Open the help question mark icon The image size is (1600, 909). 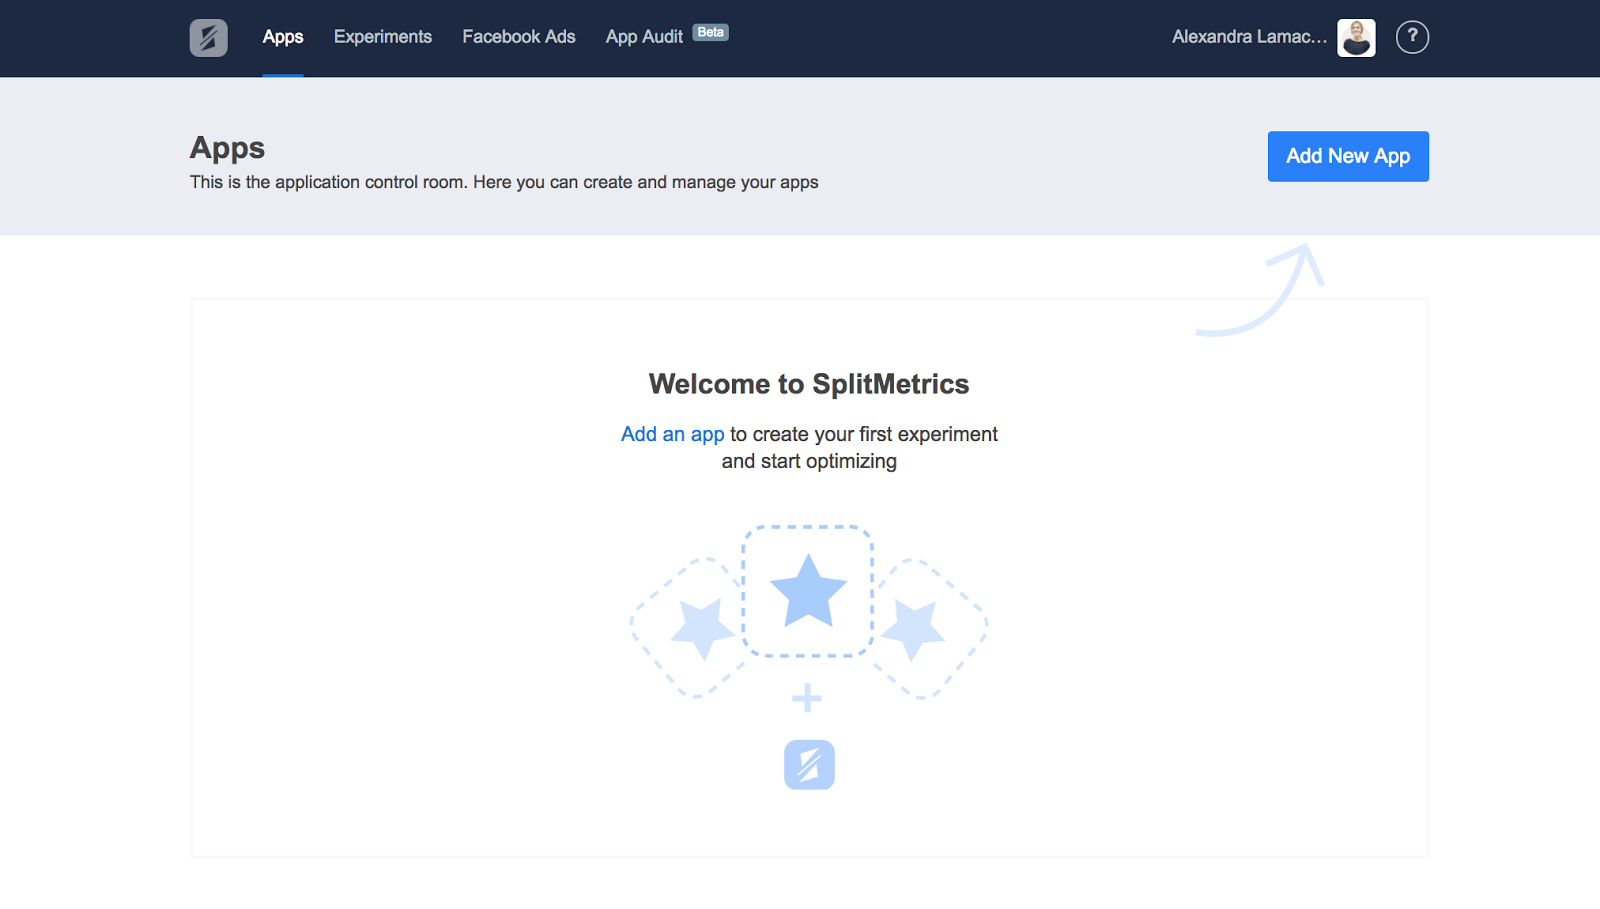1412,37
